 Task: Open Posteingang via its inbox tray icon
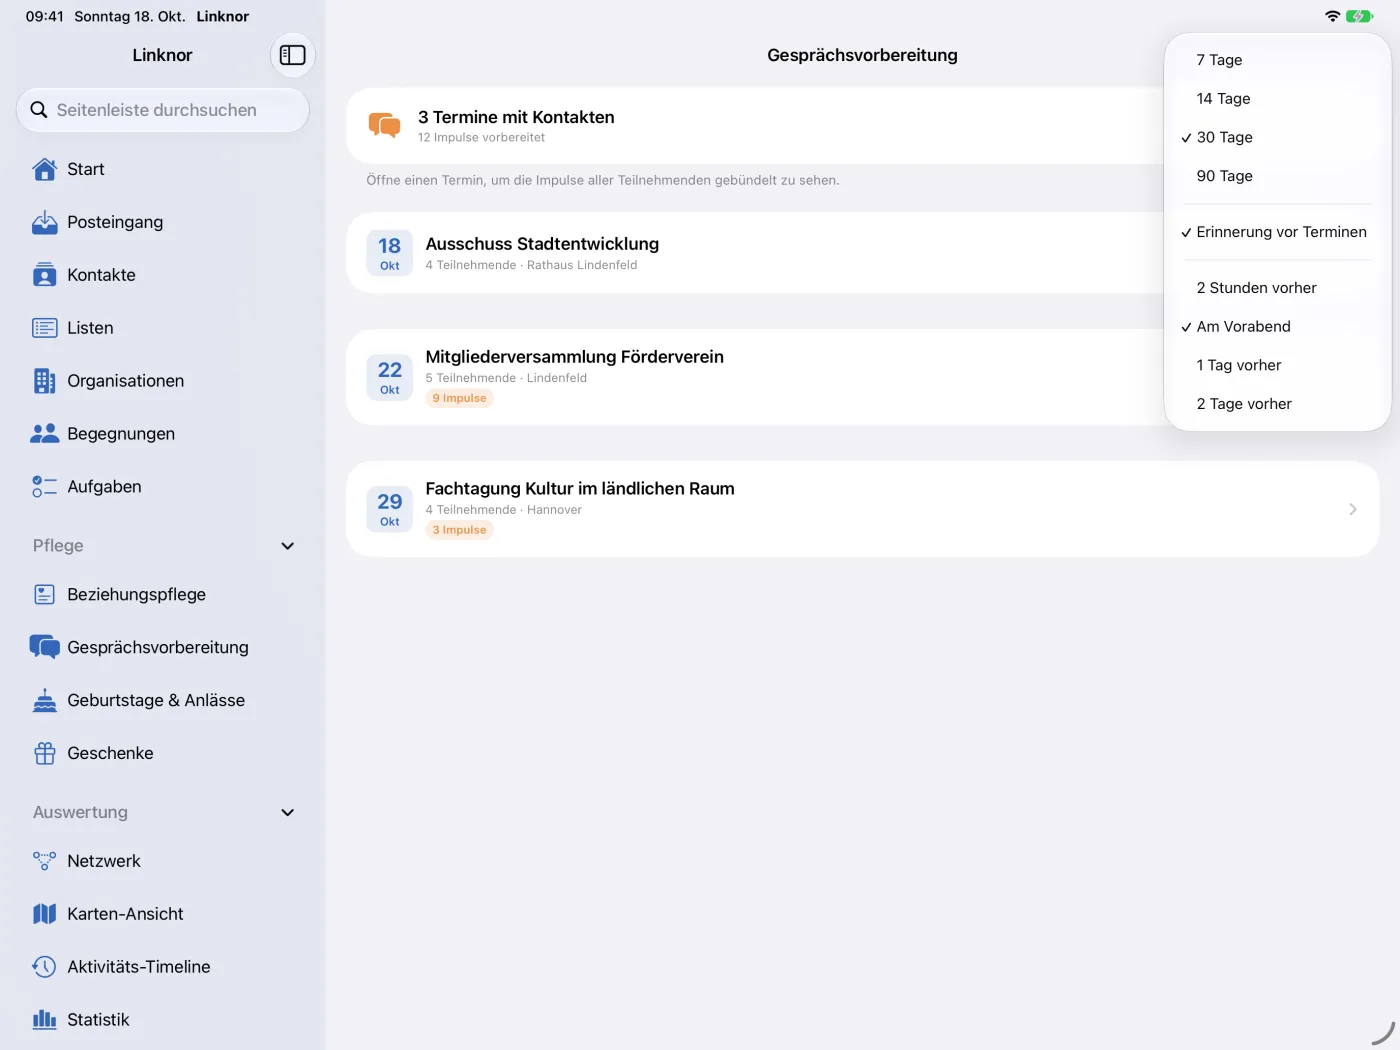45,222
